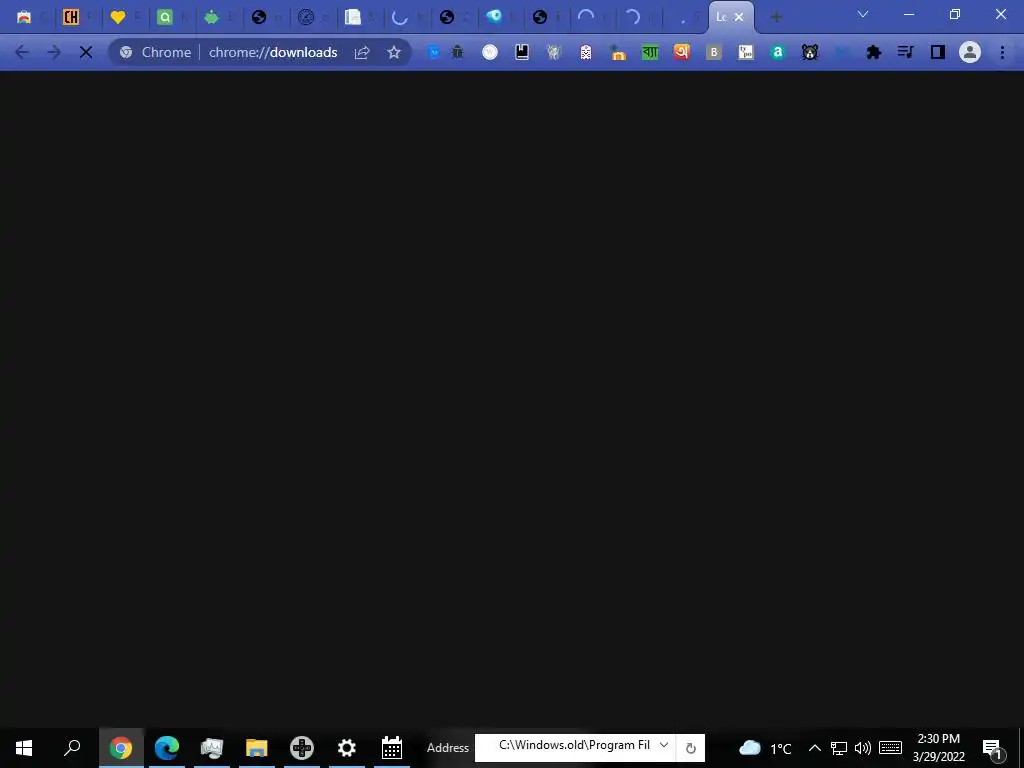
Task: Switch to the green piggy bank tab
Action: 212,17
